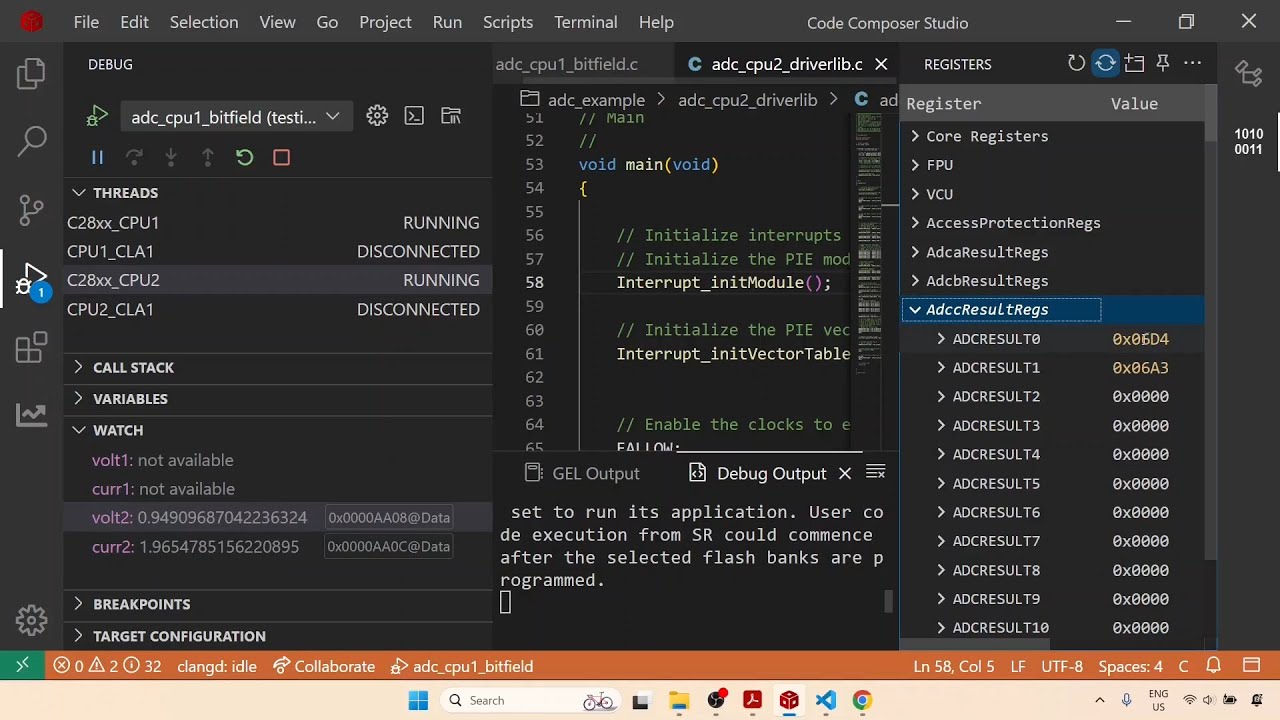Open the Run and Debug view
The width and height of the screenshot is (1280, 720).
[32, 279]
